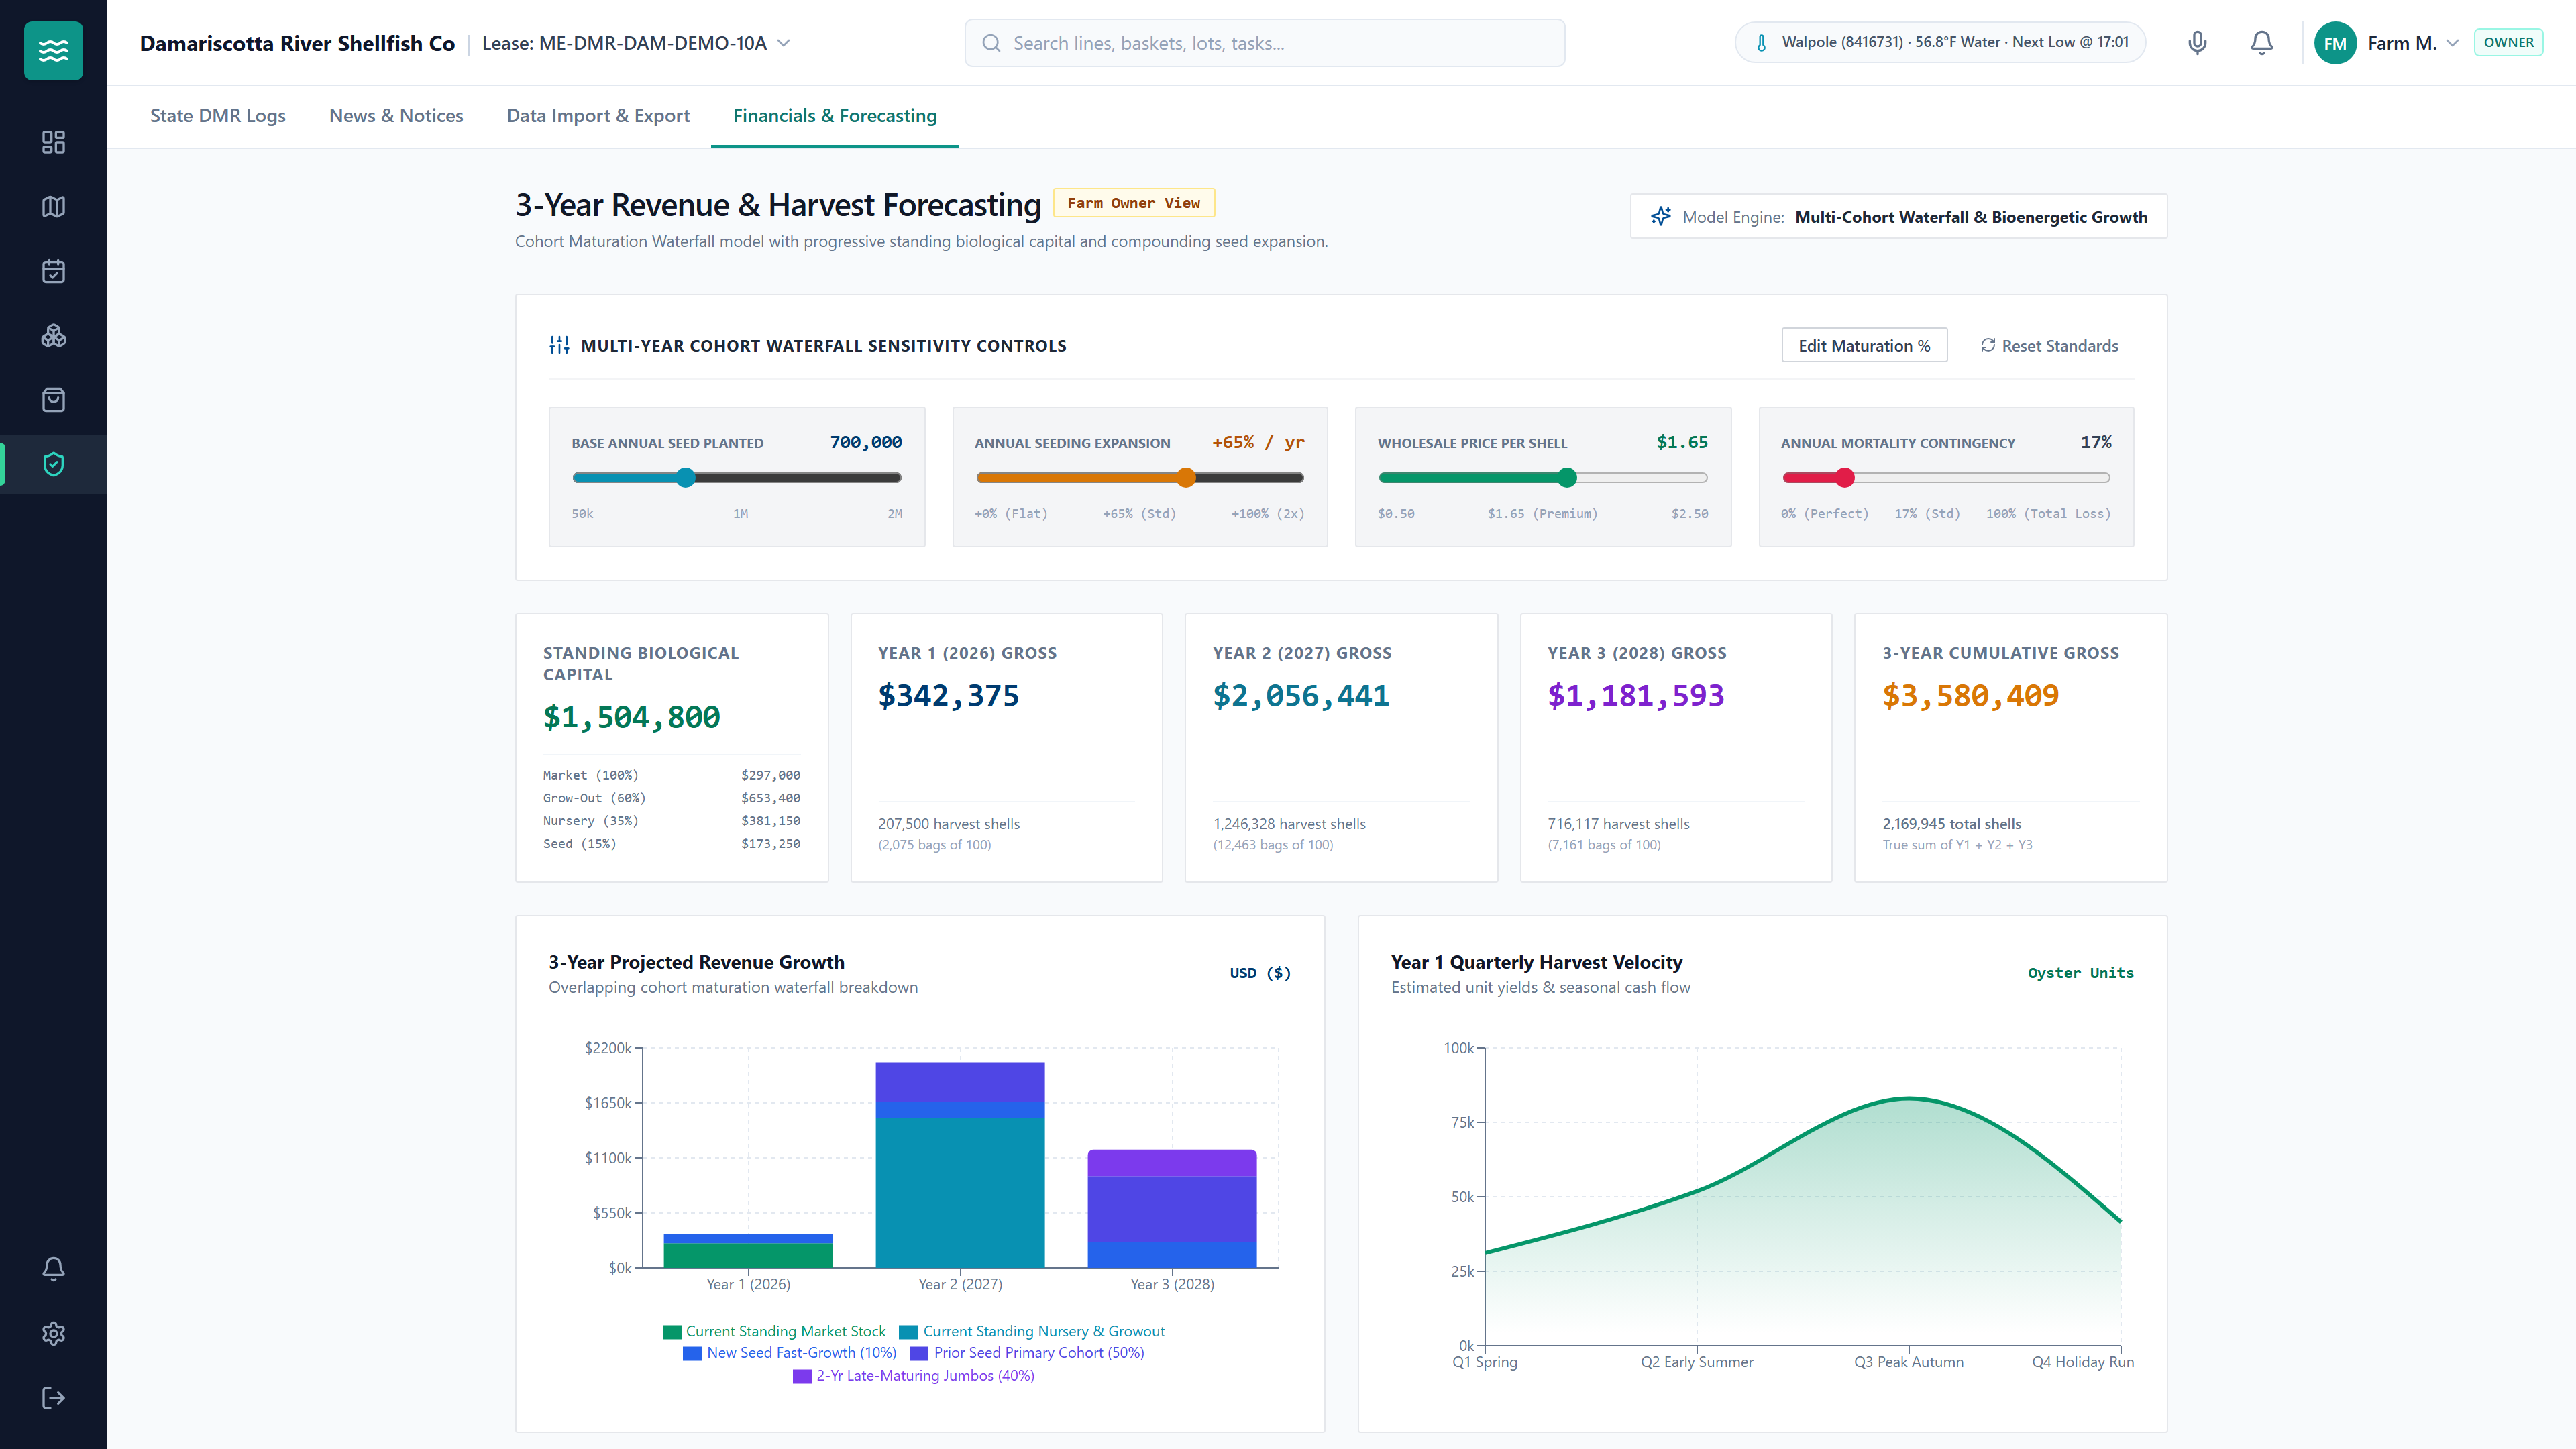Open the map icon in sidebar
The width and height of the screenshot is (2576, 1449).
pyautogui.click(x=53, y=206)
